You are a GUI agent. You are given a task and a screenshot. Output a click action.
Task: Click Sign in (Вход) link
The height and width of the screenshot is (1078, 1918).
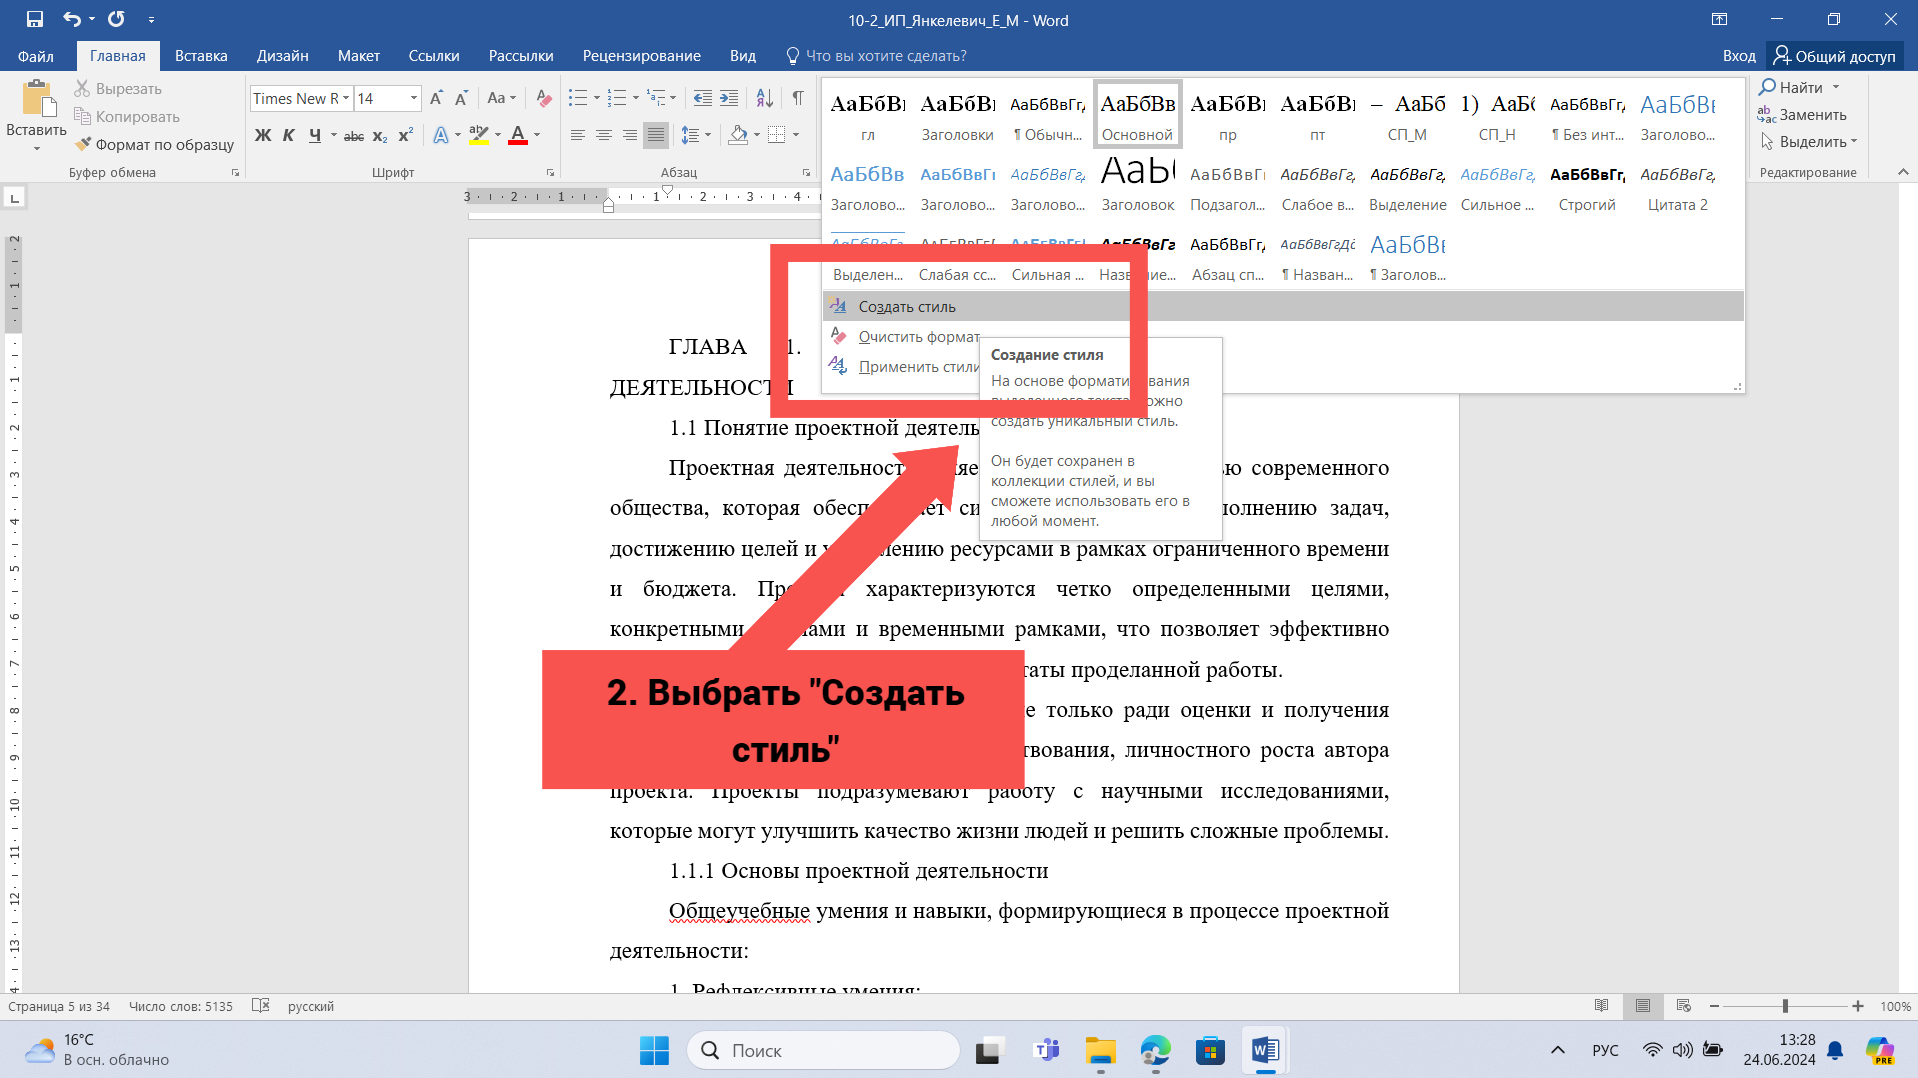click(1739, 56)
